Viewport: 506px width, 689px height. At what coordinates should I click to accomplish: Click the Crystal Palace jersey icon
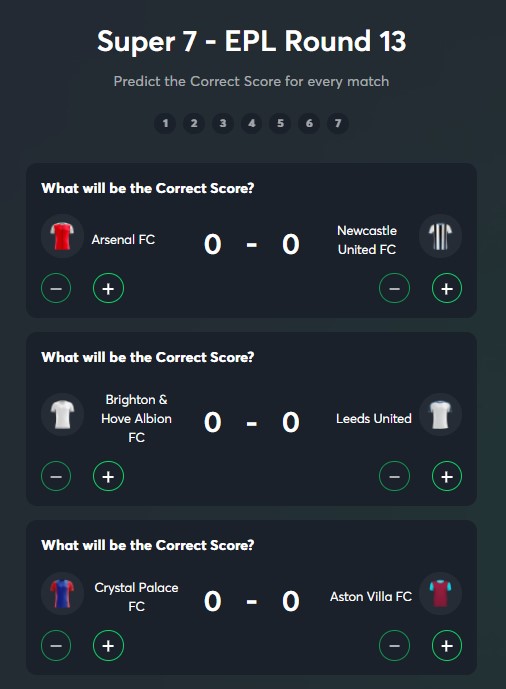[x=62, y=593]
